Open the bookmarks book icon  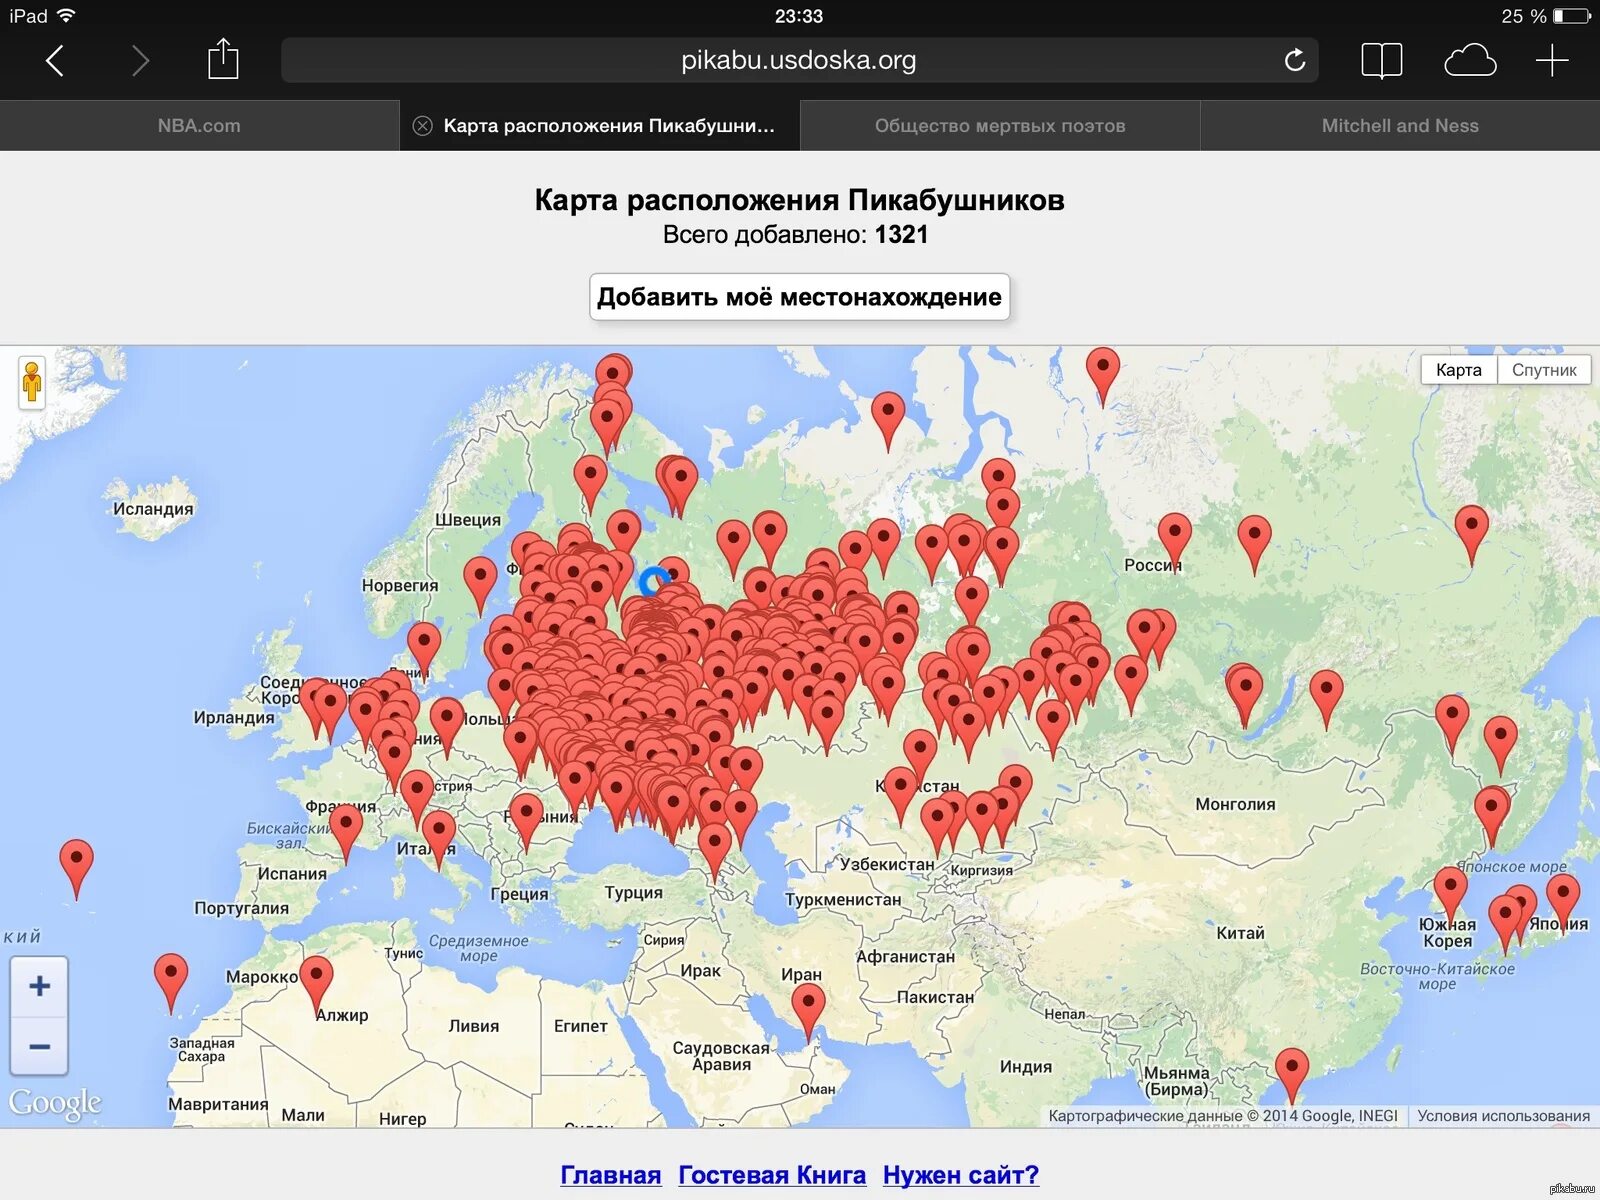click(x=1382, y=61)
